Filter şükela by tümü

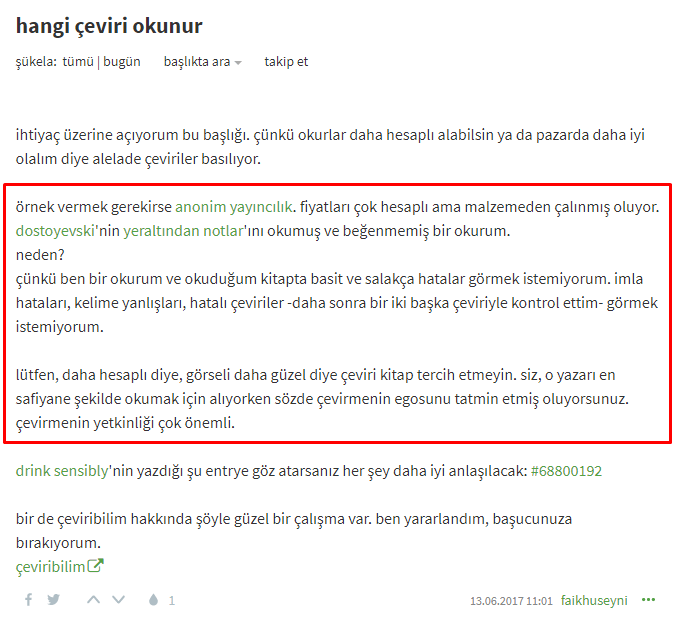point(78,62)
